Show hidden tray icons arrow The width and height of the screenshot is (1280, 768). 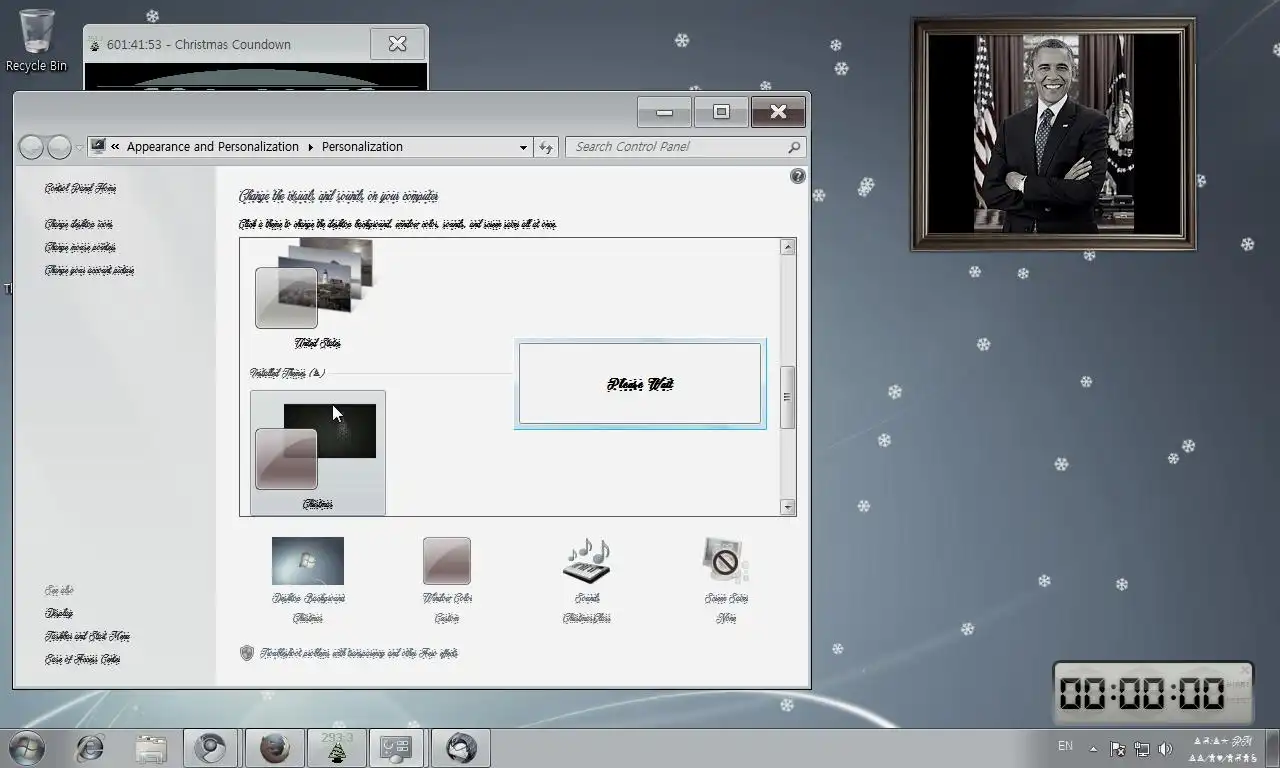tap(1093, 748)
